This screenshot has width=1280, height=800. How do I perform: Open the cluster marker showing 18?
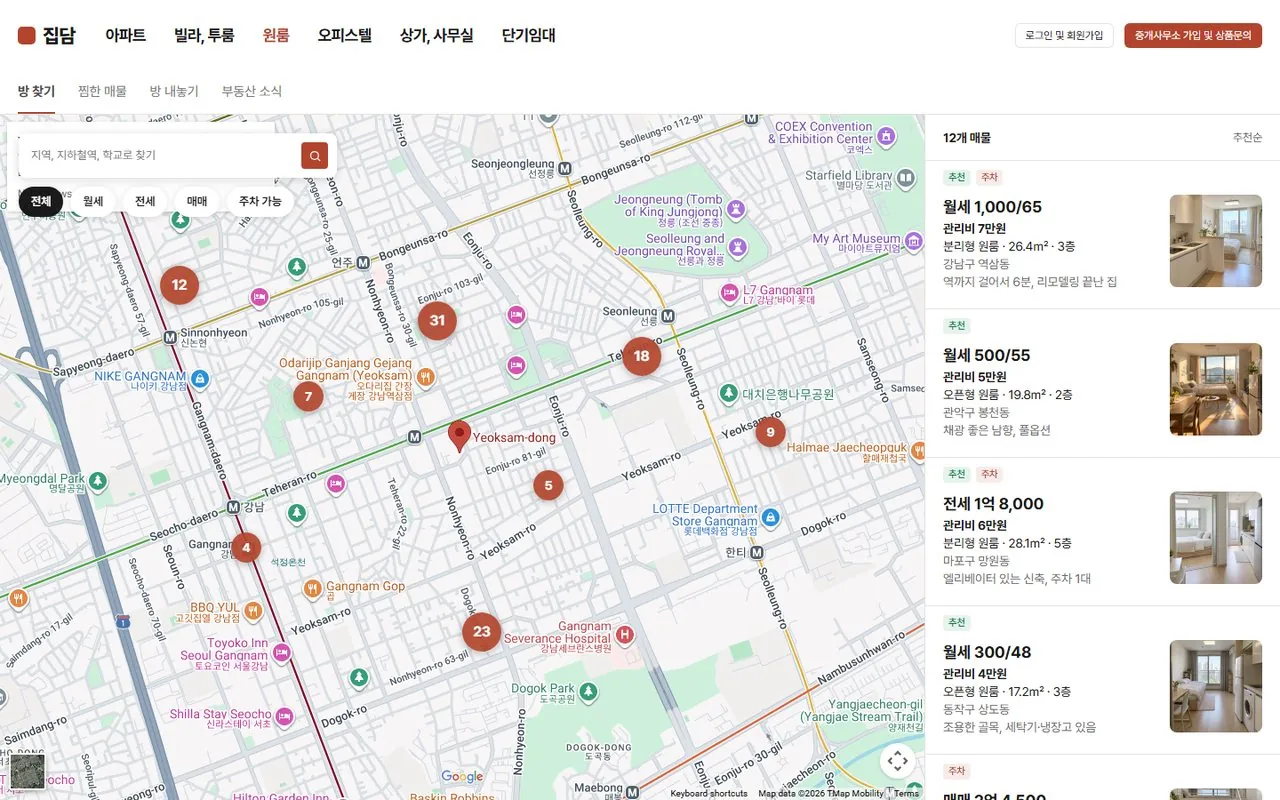tap(641, 356)
